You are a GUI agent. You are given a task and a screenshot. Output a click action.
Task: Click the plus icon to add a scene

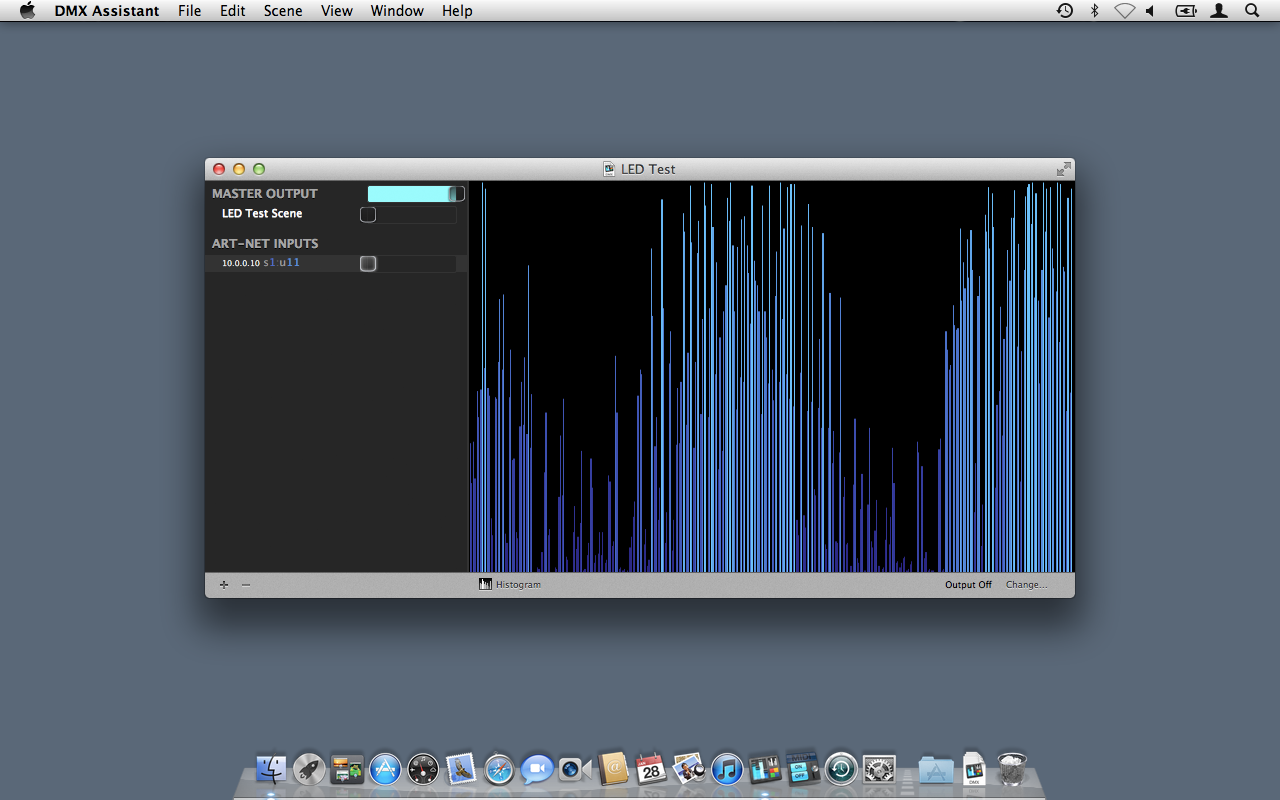point(223,585)
